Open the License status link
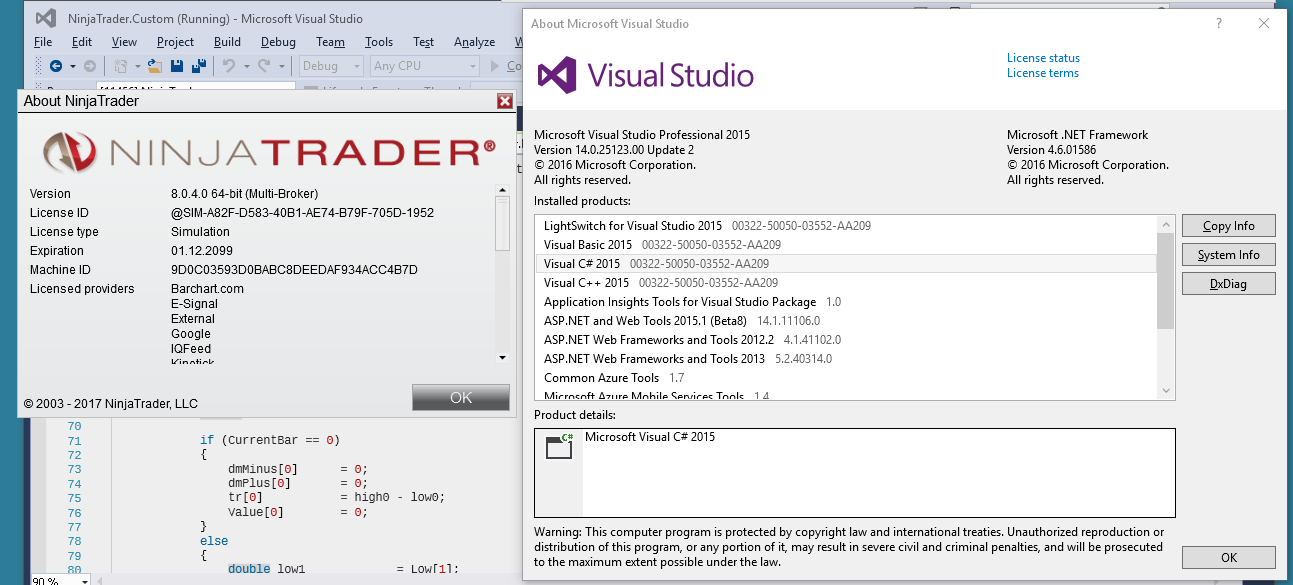The width and height of the screenshot is (1293, 585). point(1043,58)
